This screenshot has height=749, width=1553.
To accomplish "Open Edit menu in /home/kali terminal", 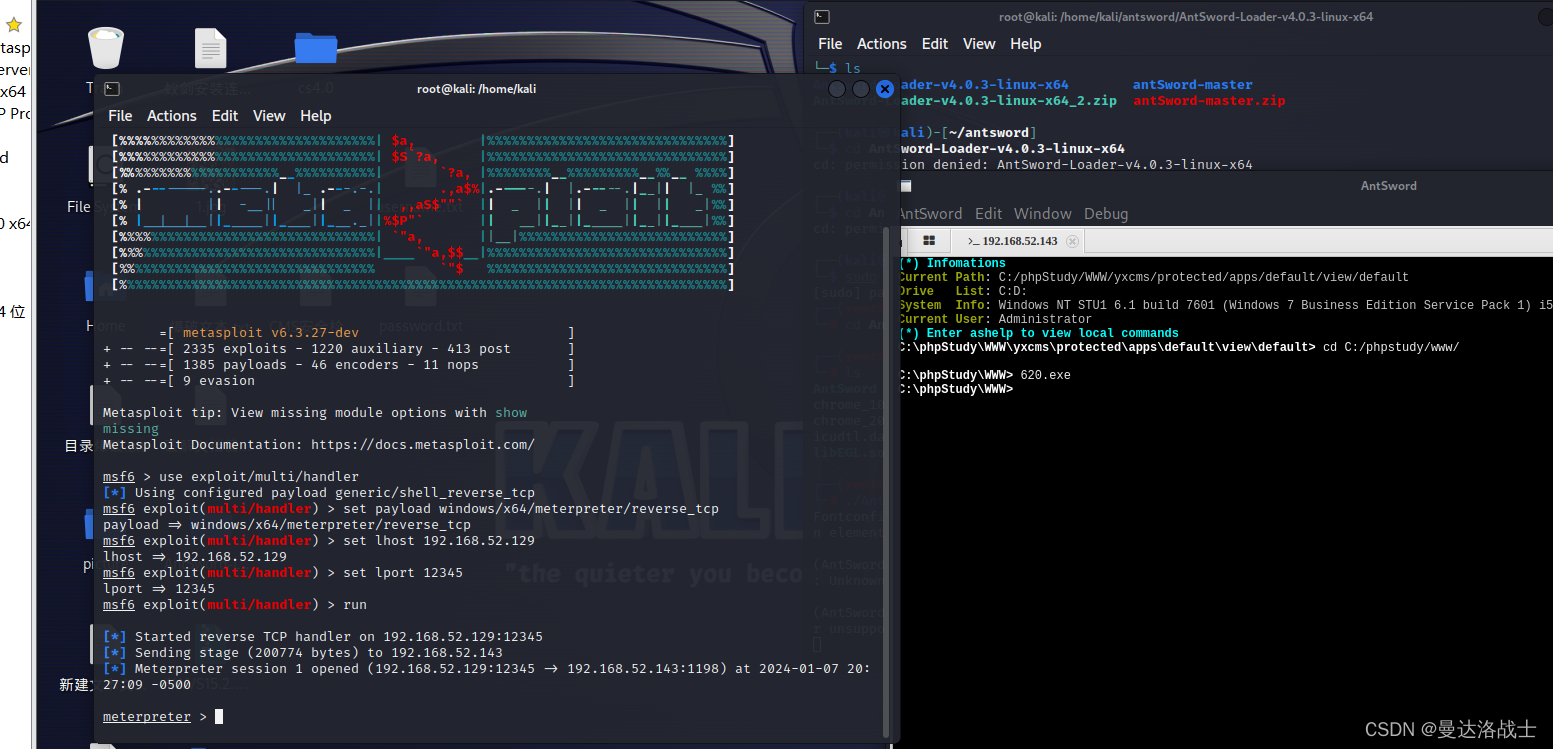I will (225, 116).
